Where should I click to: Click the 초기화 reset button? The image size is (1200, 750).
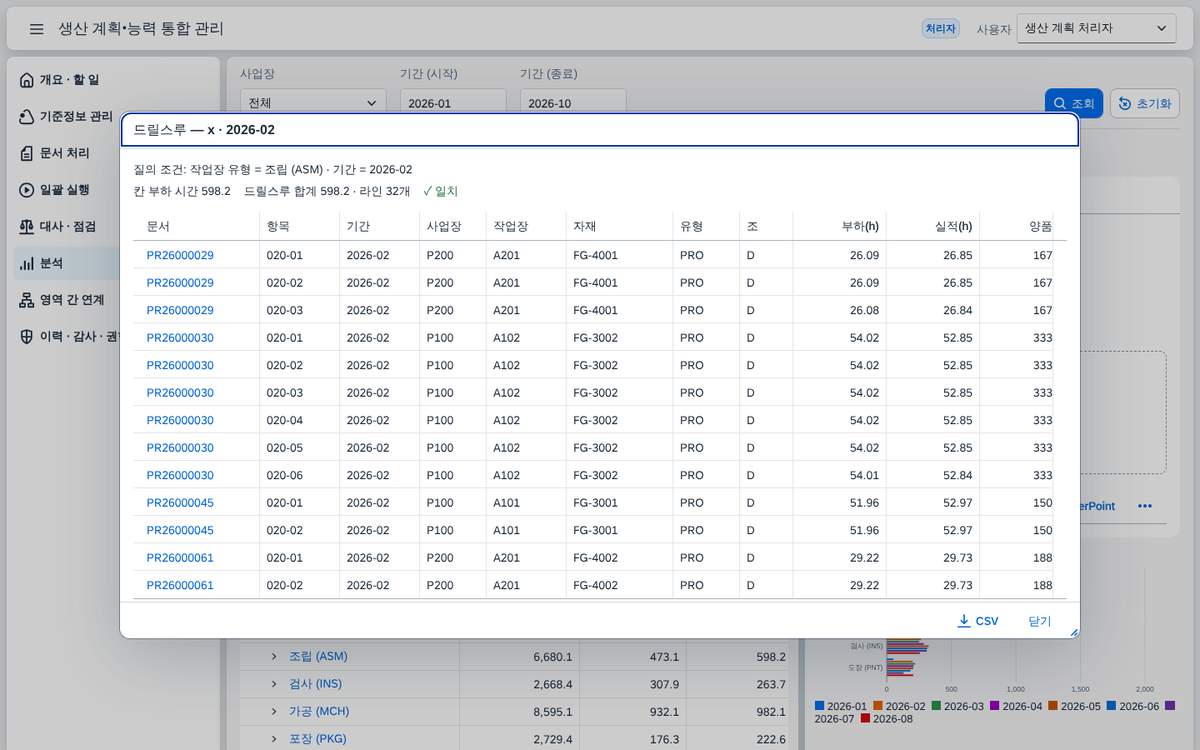click(x=1145, y=104)
